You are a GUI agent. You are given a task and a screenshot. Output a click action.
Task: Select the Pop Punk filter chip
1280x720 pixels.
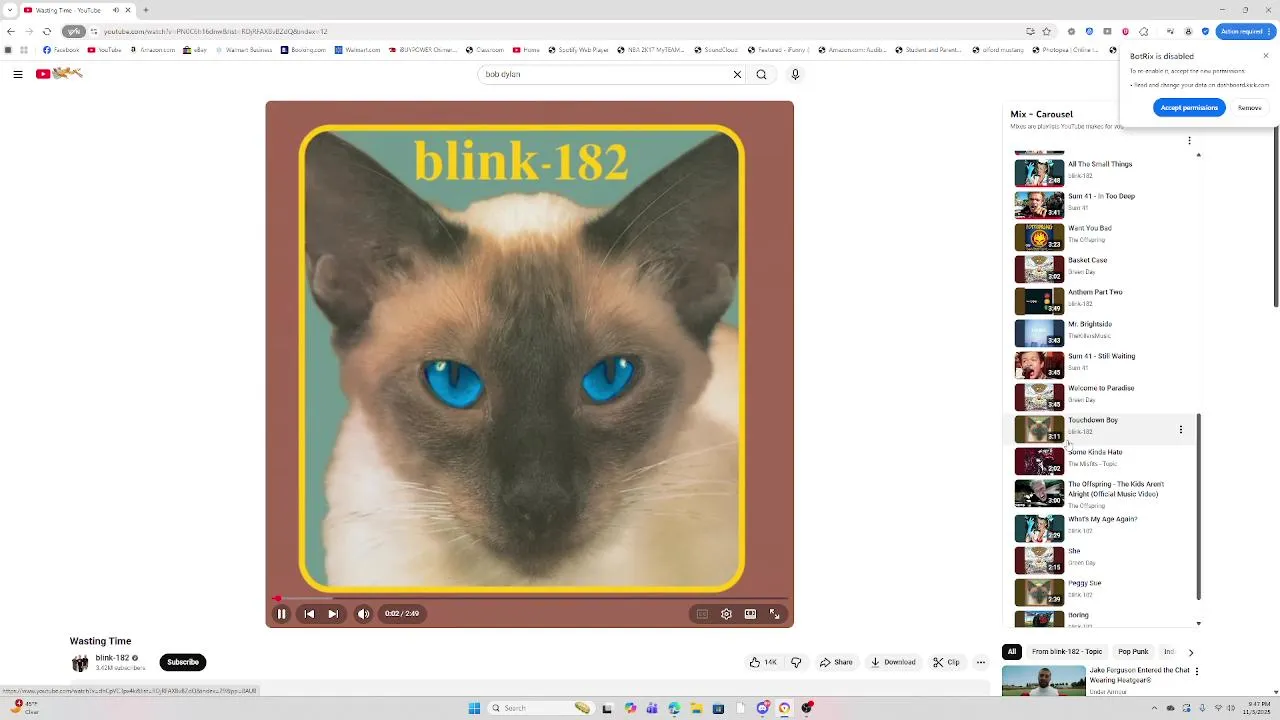[x=1133, y=652]
